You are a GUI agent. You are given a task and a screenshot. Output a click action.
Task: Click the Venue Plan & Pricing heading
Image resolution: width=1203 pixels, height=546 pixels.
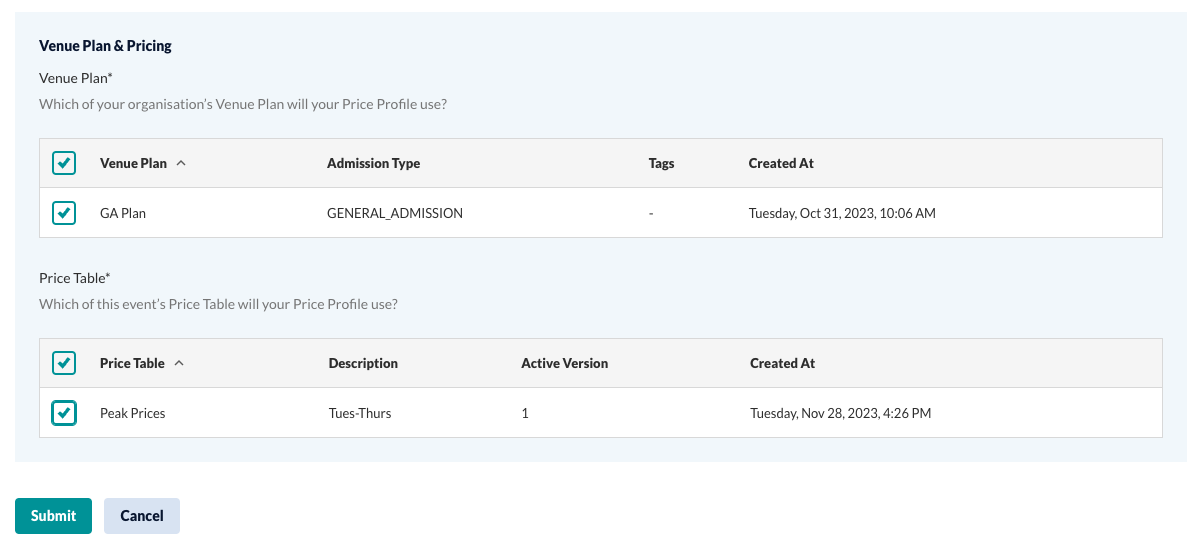pyautogui.click(x=105, y=46)
